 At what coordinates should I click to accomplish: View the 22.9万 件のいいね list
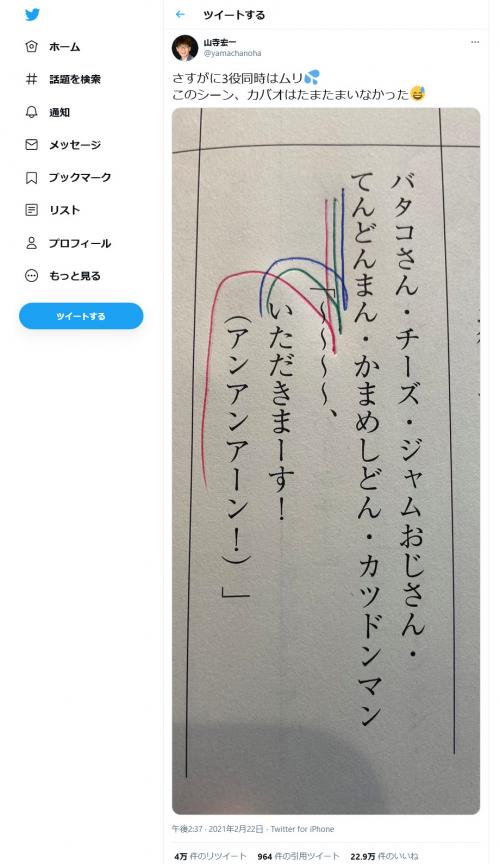(x=384, y=856)
